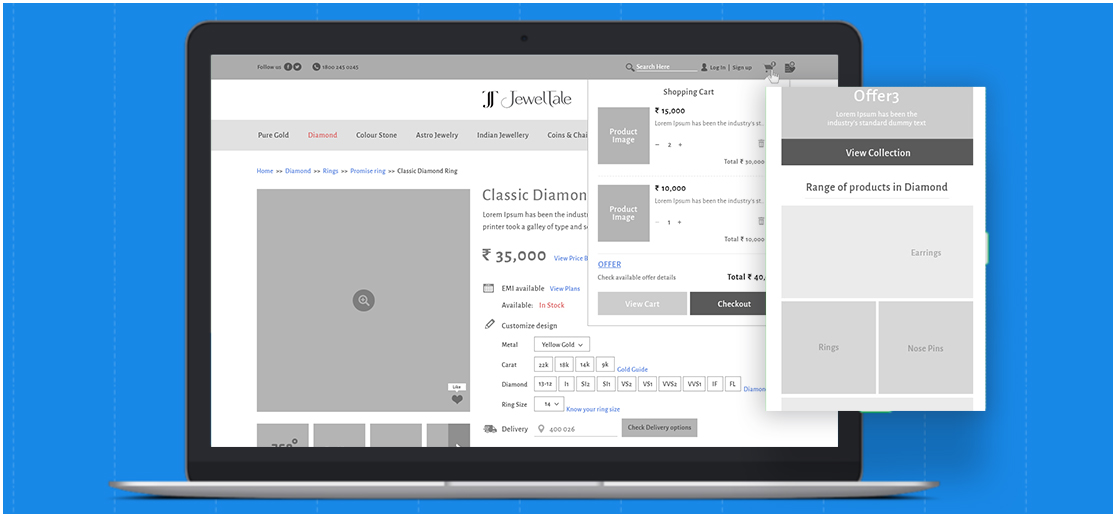Click Check Delivery options button
This screenshot has height=516, width=1117.
coord(660,428)
